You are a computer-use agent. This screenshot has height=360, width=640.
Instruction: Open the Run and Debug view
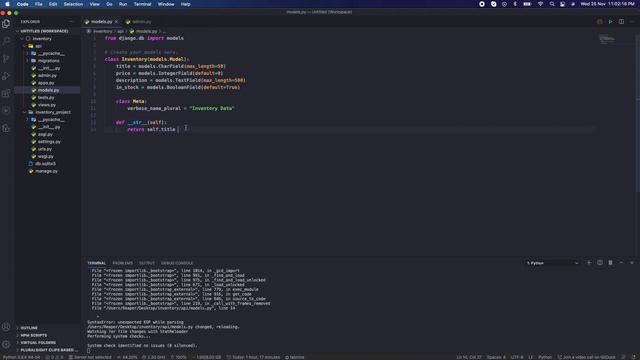[6, 76]
